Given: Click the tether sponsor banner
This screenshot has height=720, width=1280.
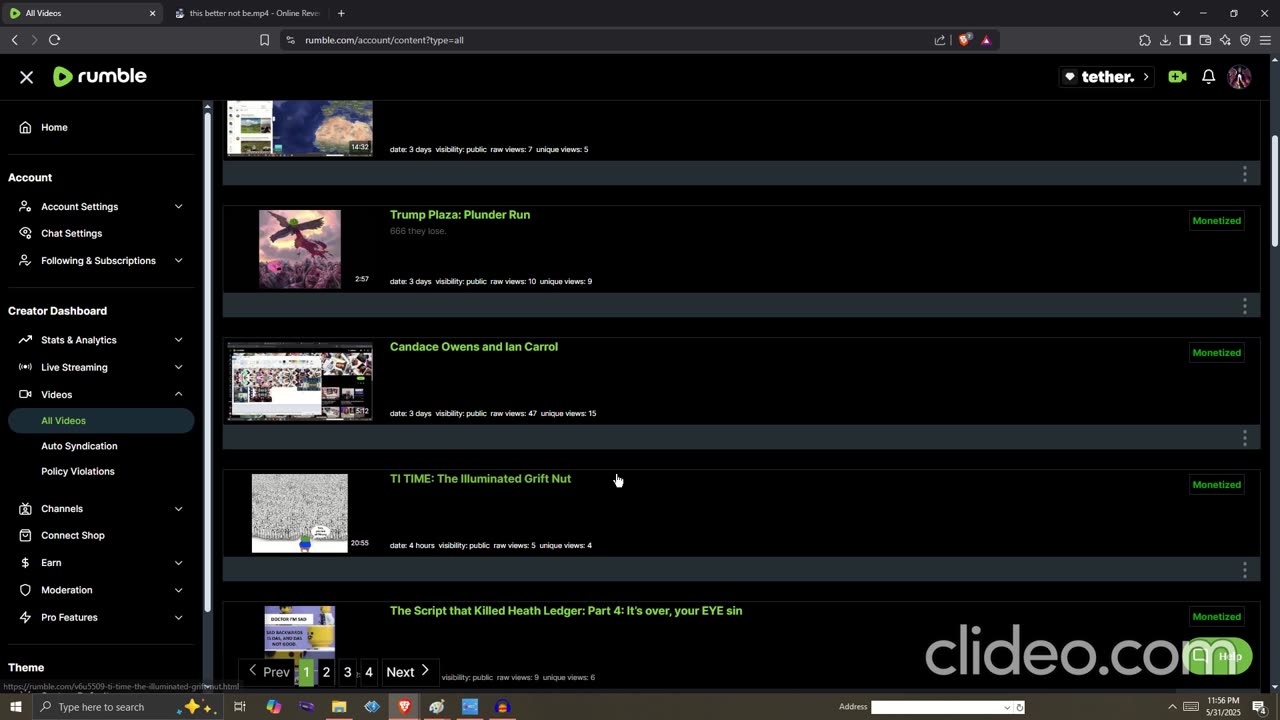Looking at the screenshot, I should [1108, 77].
